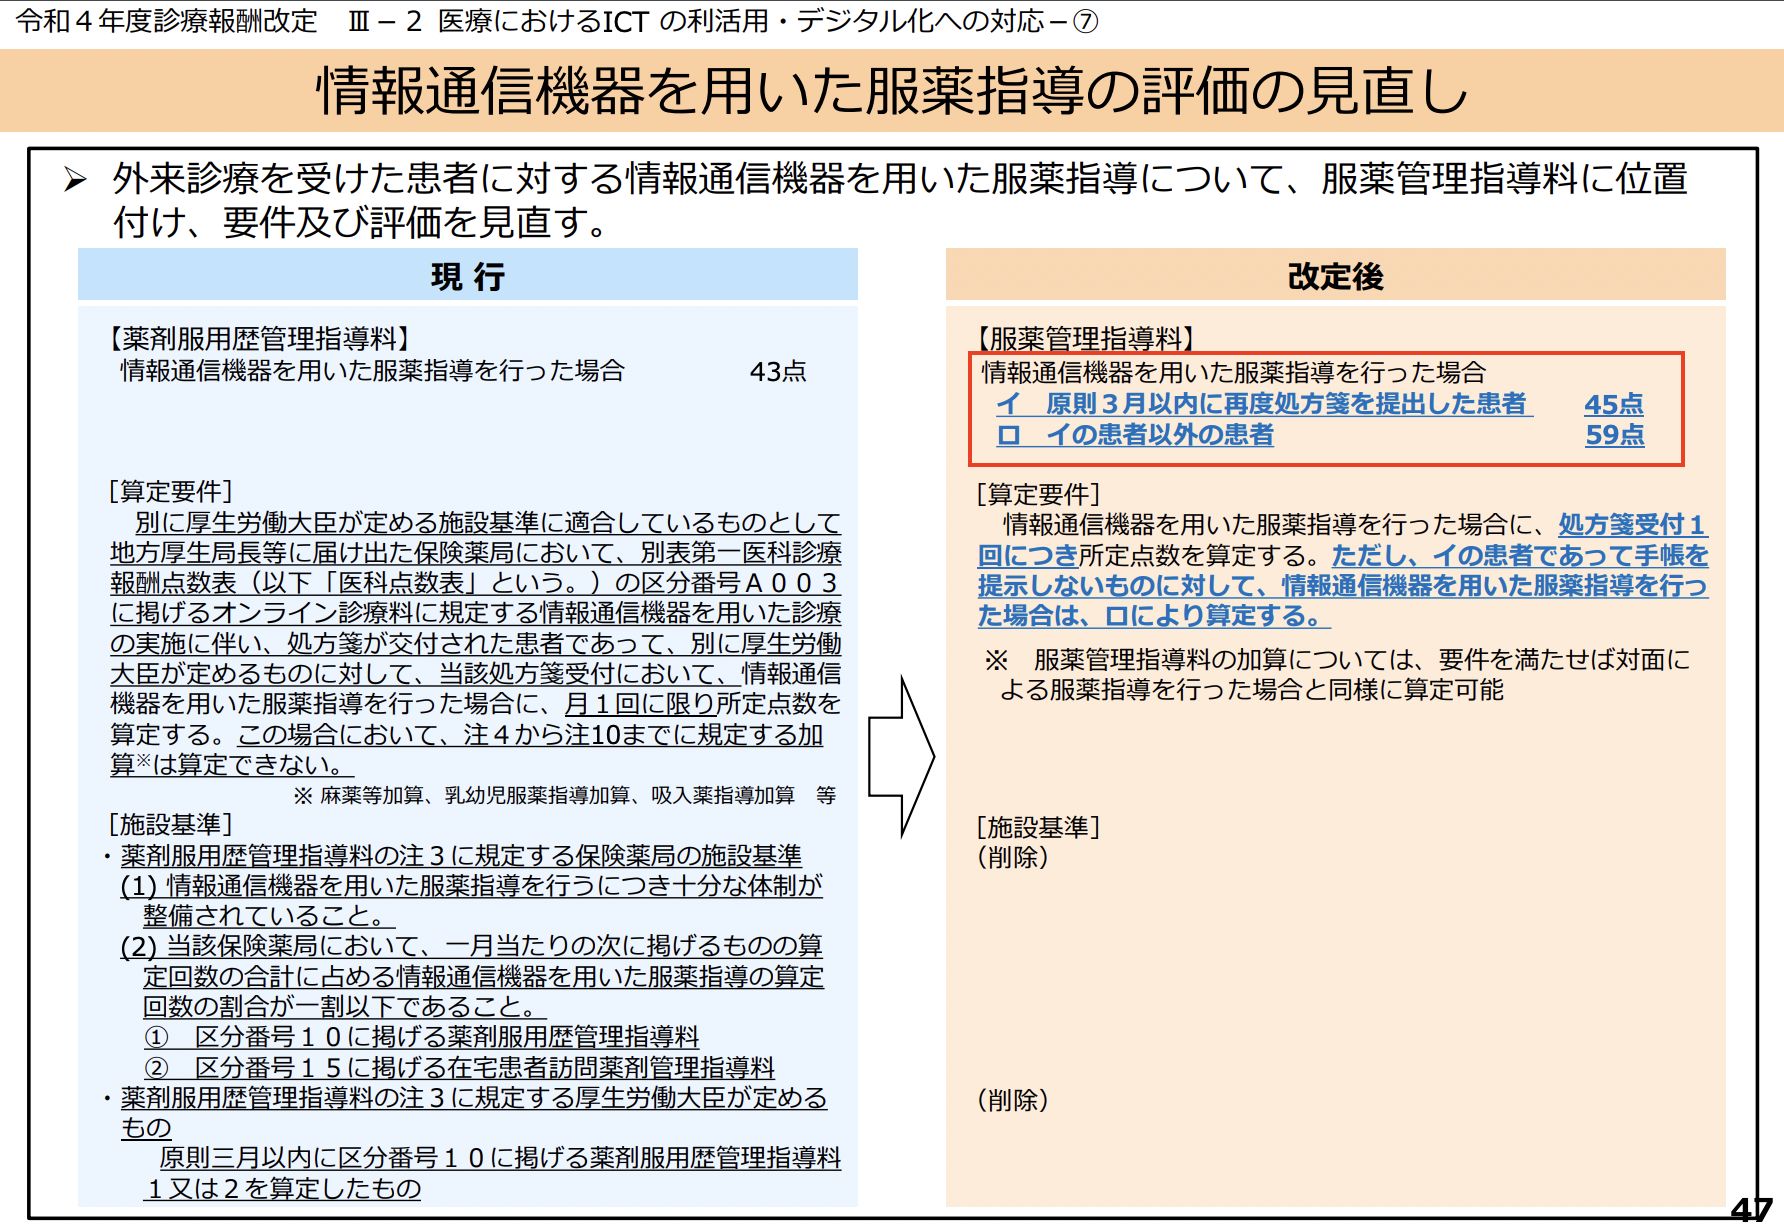The height and width of the screenshot is (1224, 1784).
Task: Click the 43点 value
Action: coord(778,371)
